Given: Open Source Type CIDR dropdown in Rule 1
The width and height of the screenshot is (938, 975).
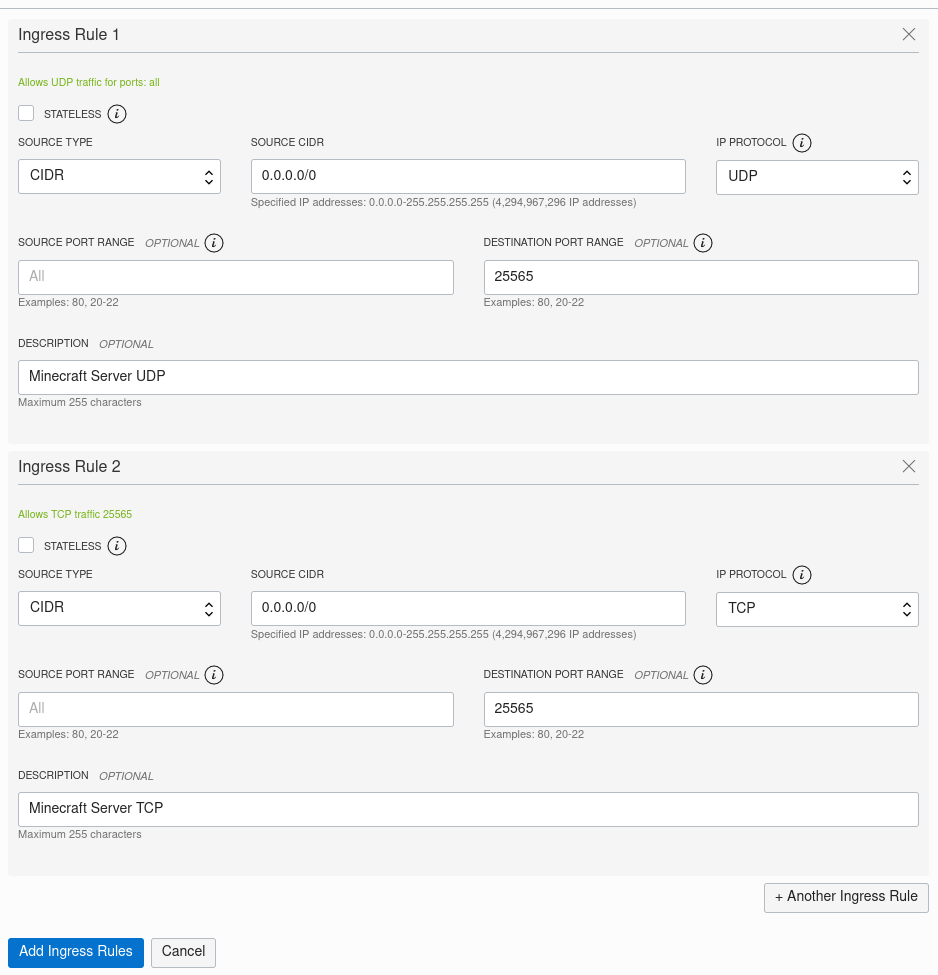Looking at the screenshot, I should click(119, 176).
